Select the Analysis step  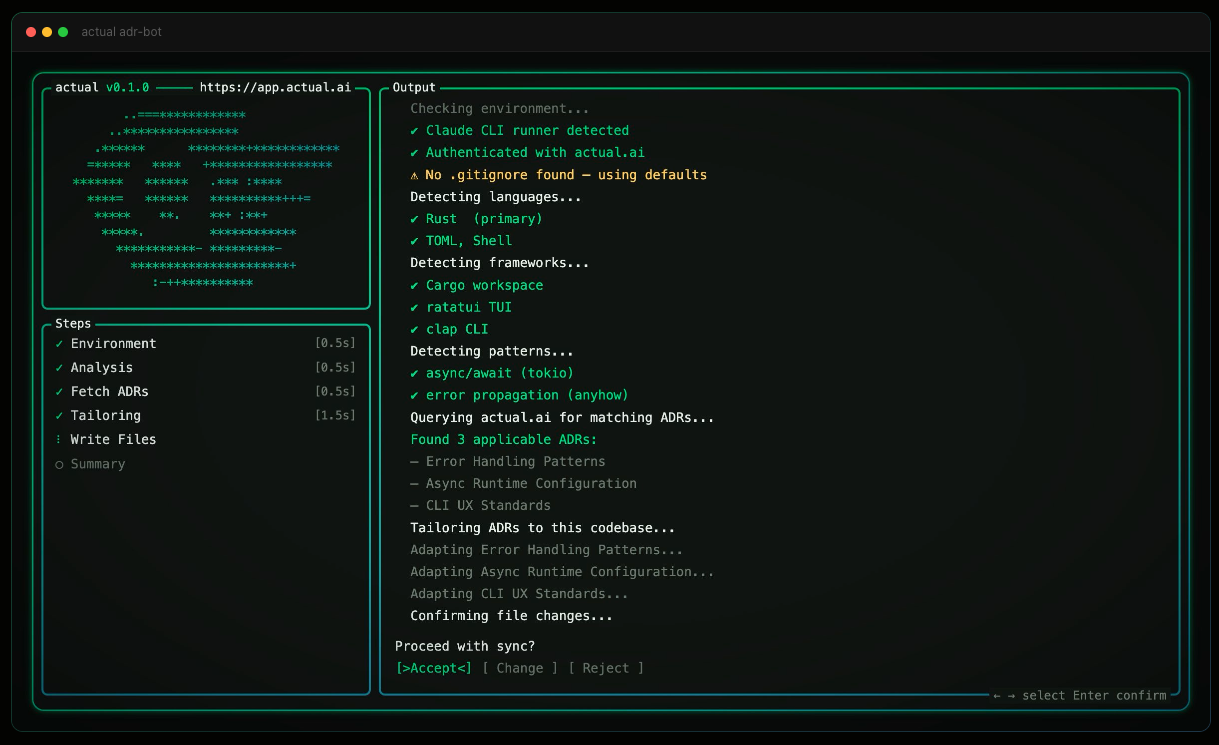(x=101, y=367)
